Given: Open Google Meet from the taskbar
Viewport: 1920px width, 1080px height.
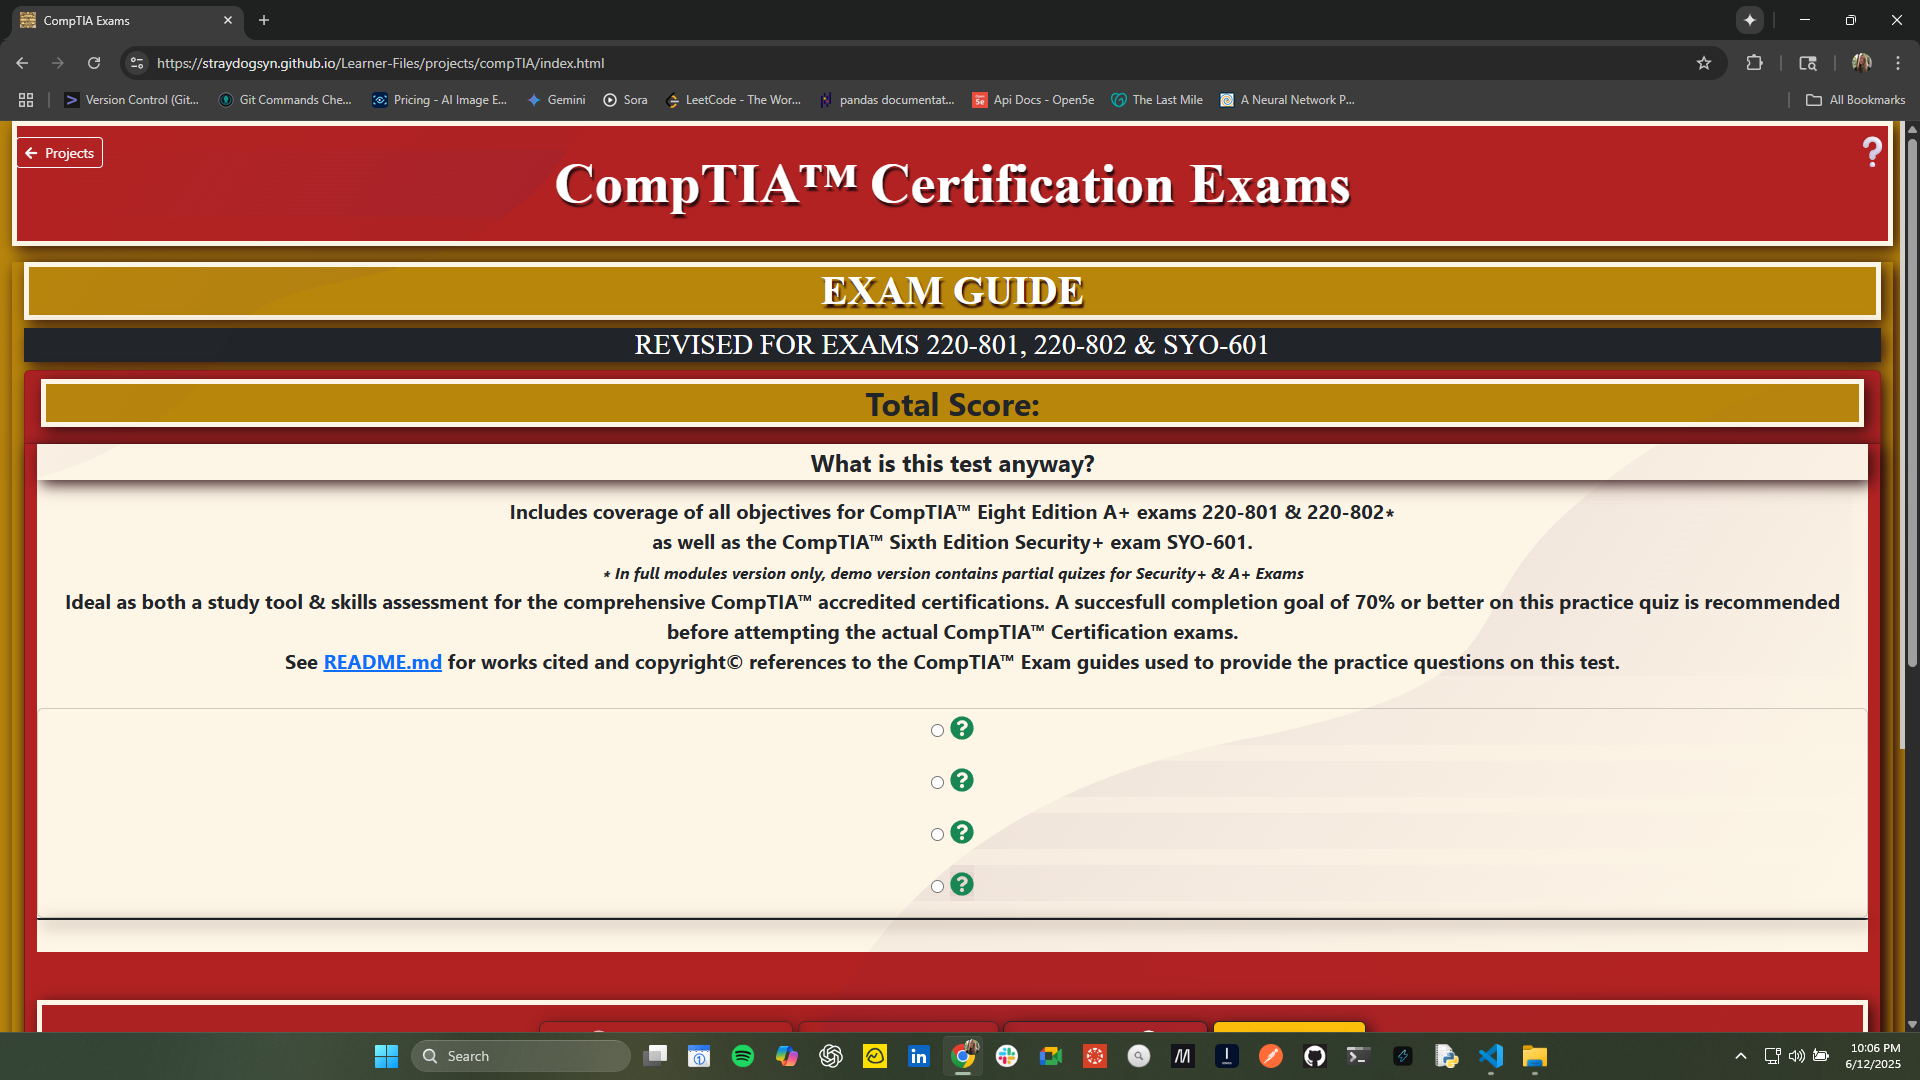Looking at the screenshot, I should 1051,1056.
